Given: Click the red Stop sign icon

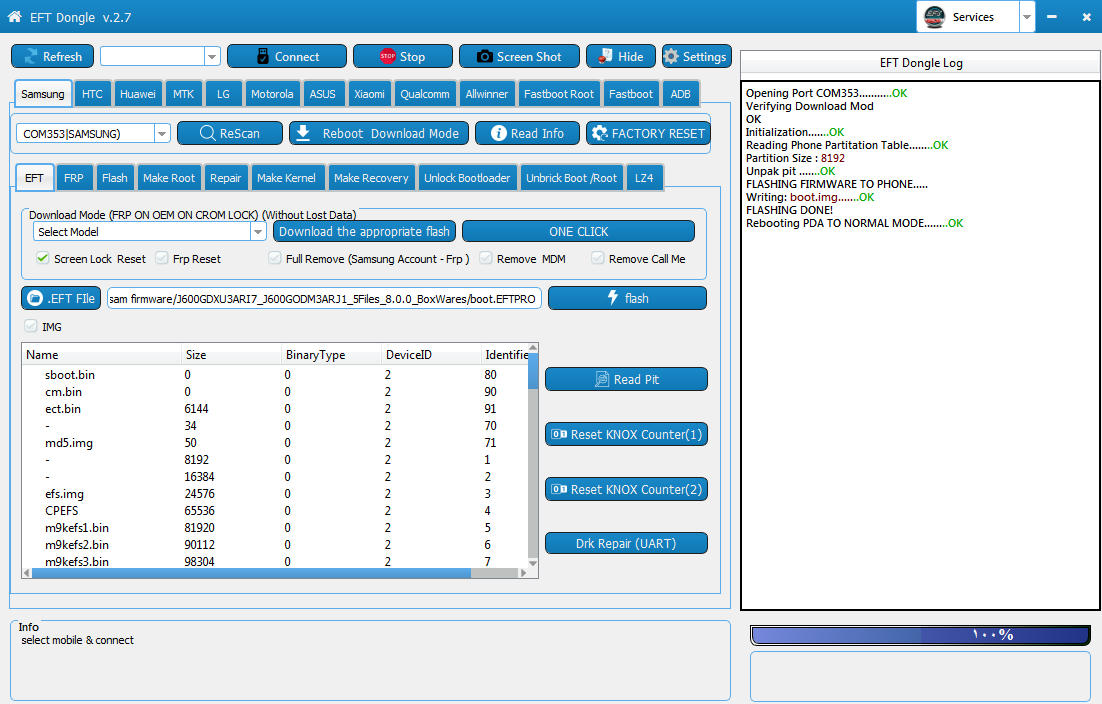Looking at the screenshot, I should point(387,56).
